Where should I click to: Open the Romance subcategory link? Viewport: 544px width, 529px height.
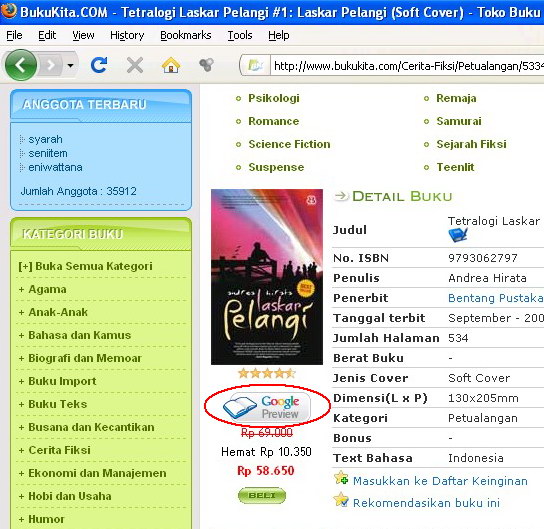(x=273, y=121)
